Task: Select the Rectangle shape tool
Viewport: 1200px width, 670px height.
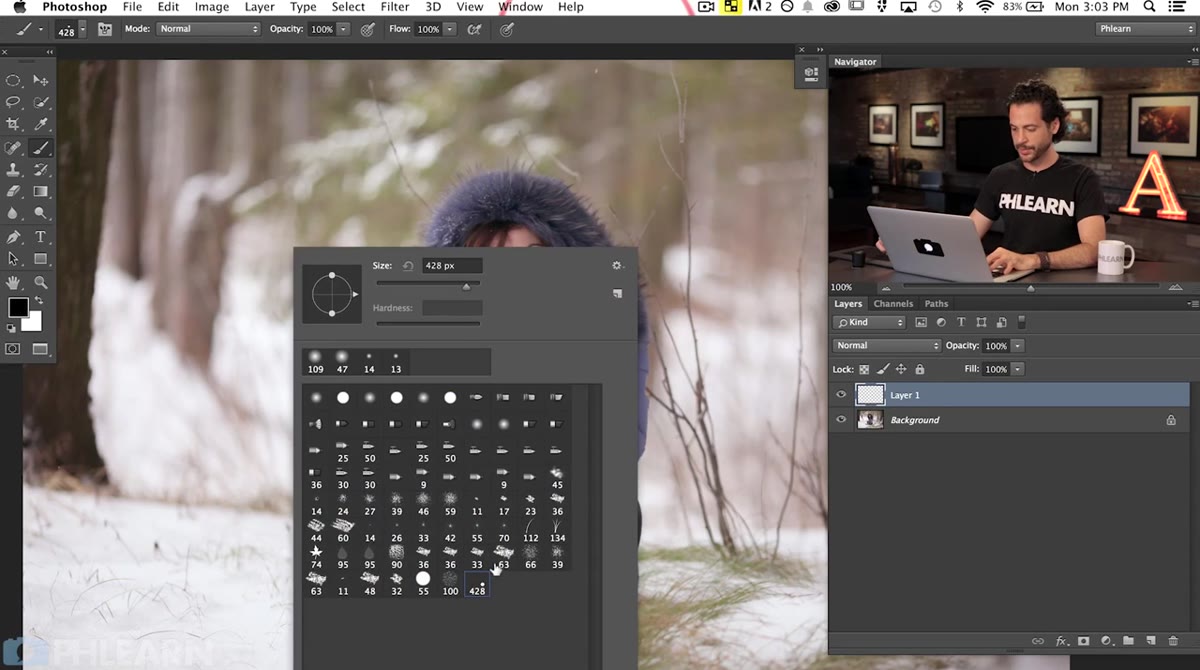Action: click(x=41, y=259)
